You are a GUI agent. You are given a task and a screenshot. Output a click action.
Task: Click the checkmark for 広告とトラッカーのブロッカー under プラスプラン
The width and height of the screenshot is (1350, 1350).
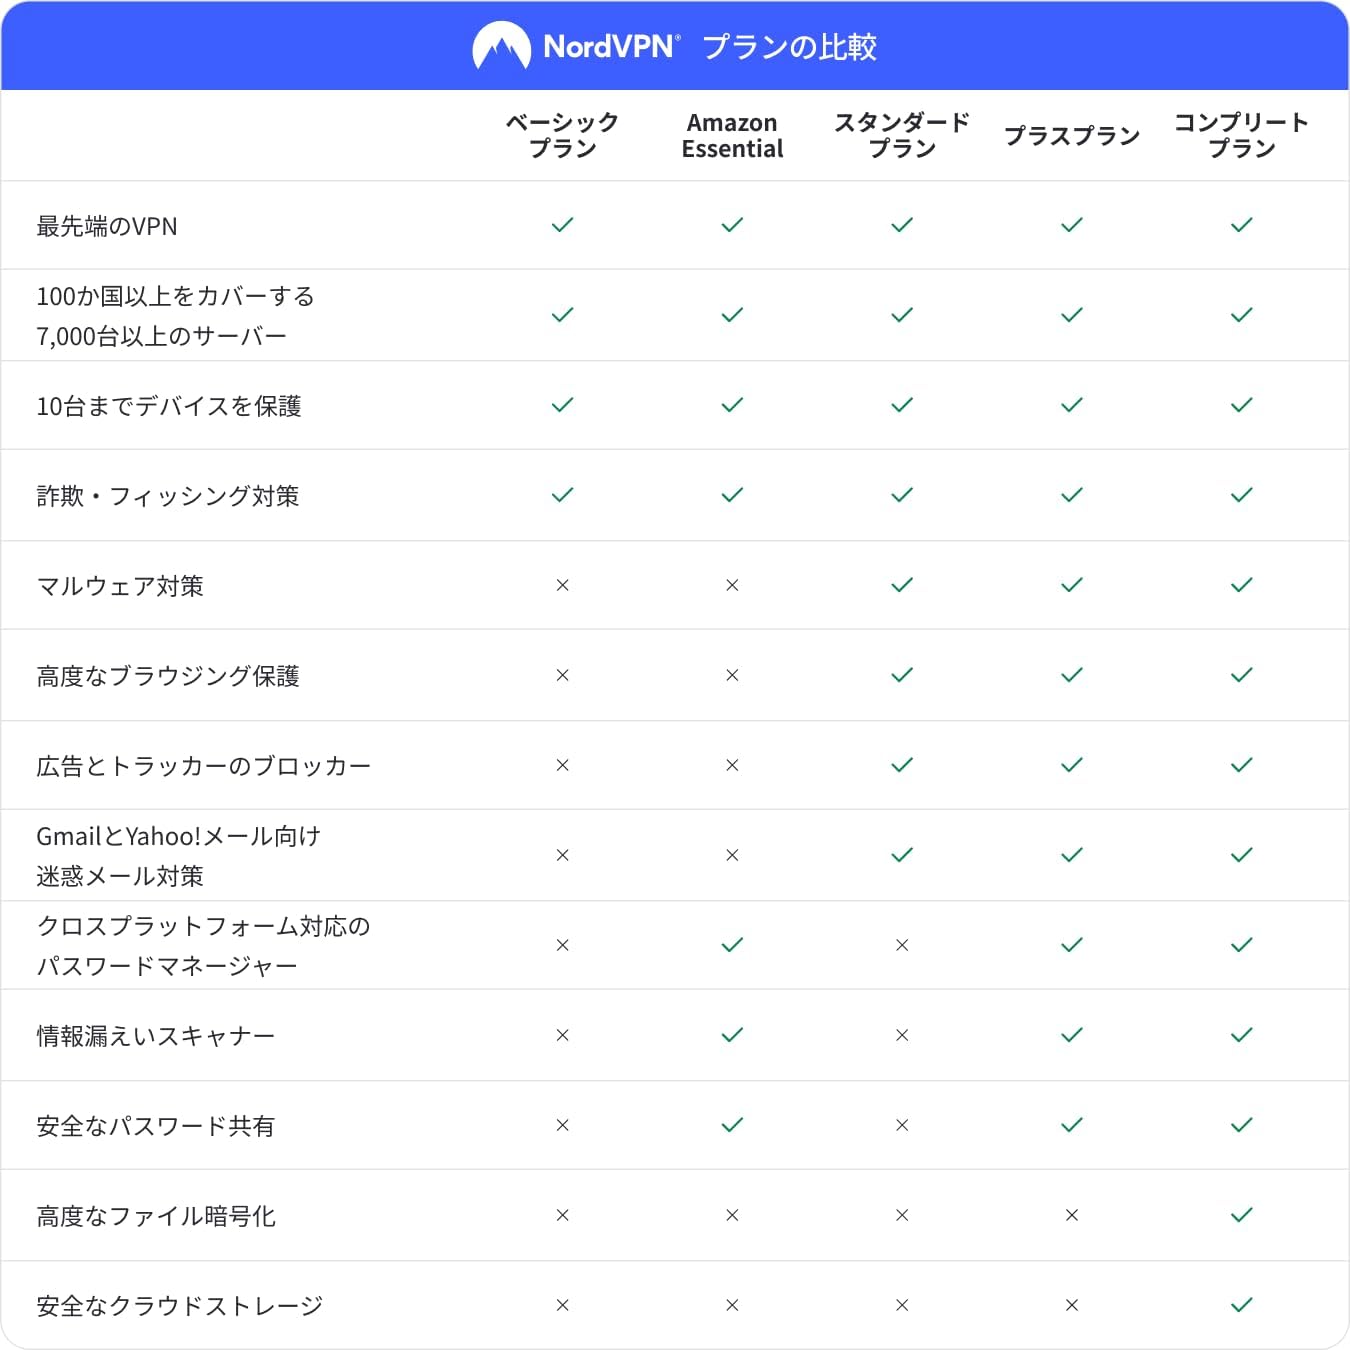(x=1072, y=765)
